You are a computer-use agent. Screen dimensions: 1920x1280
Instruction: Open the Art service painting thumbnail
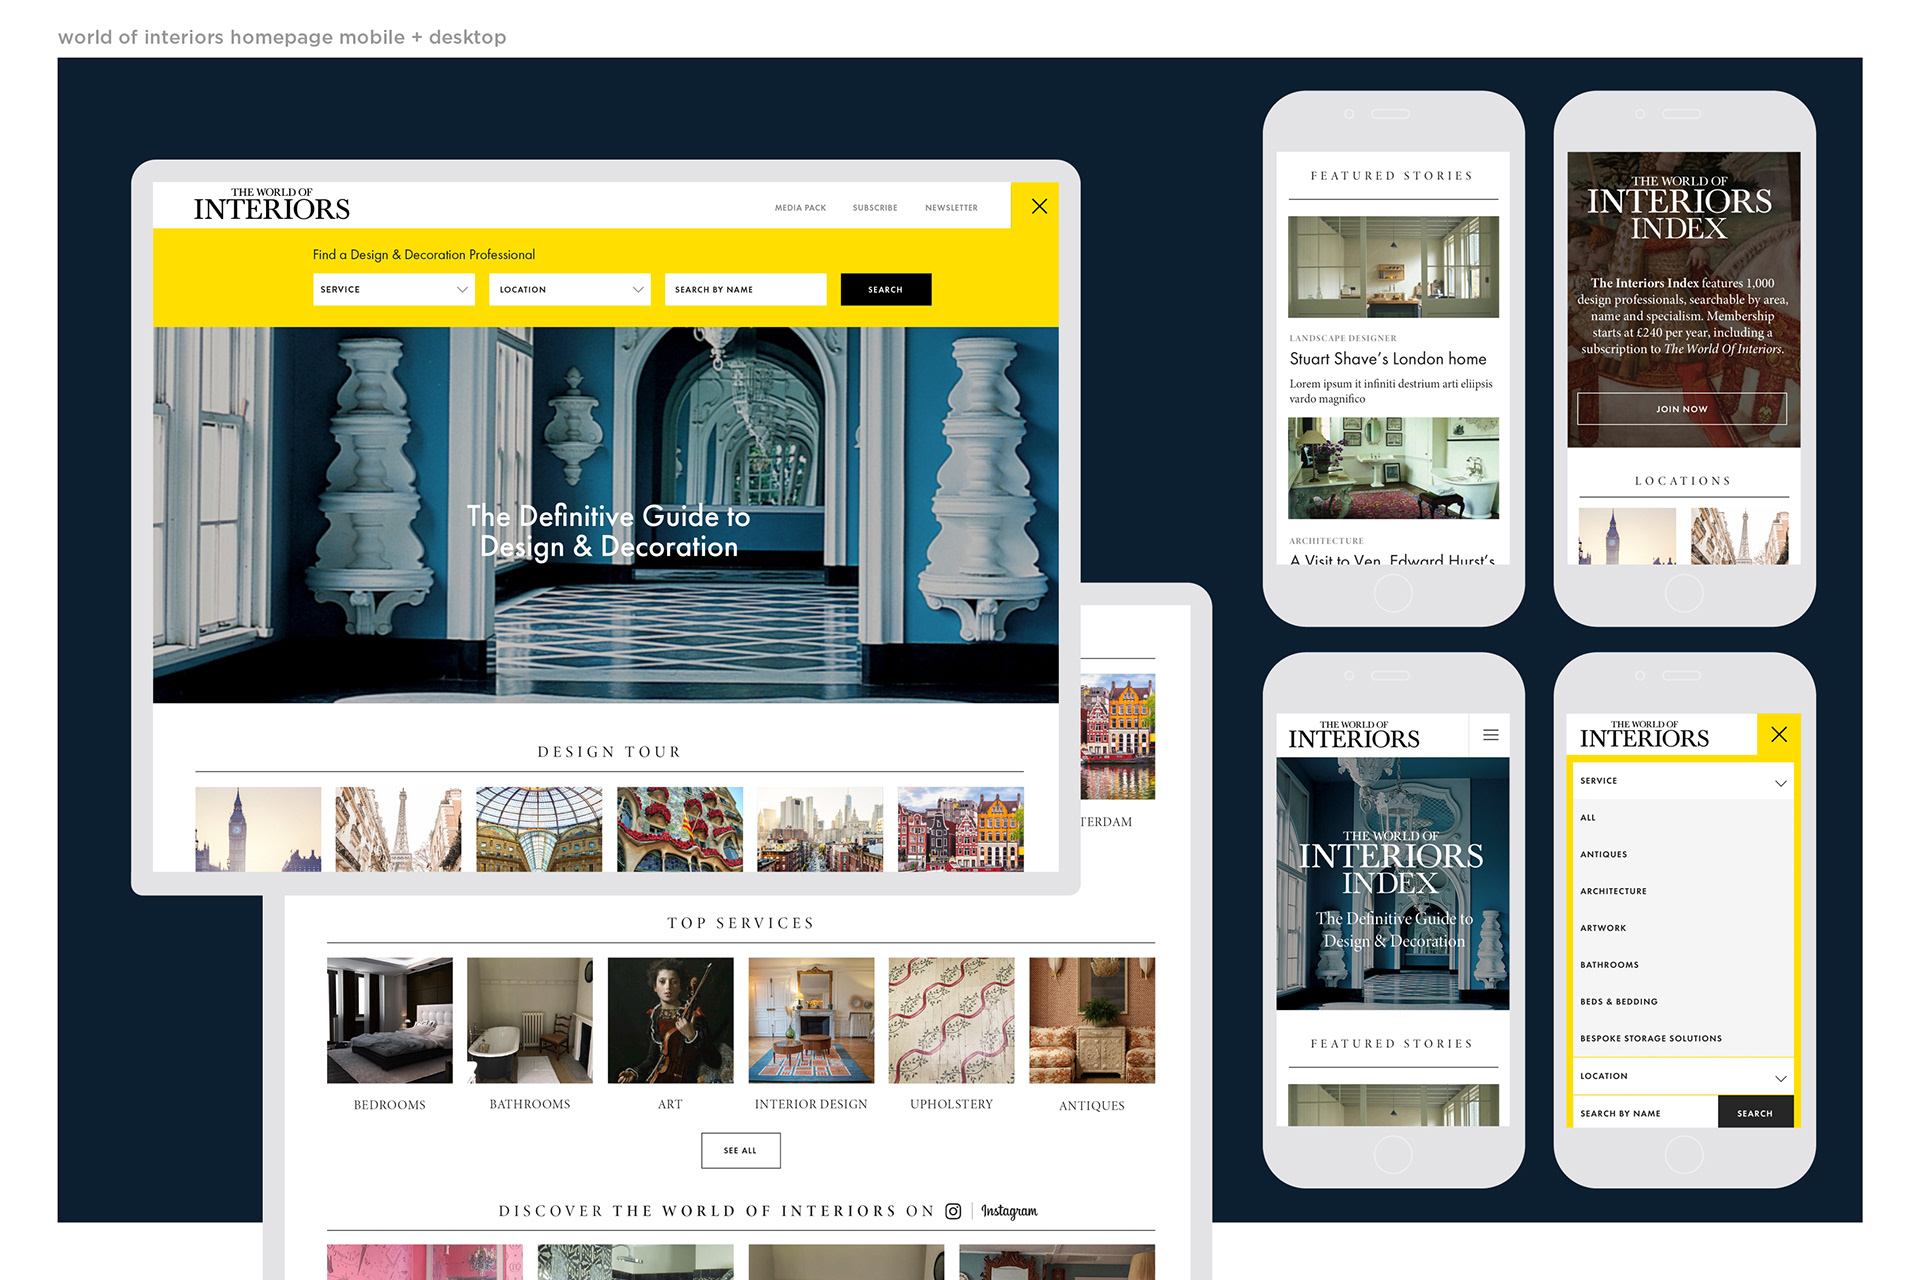tap(671, 1020)
